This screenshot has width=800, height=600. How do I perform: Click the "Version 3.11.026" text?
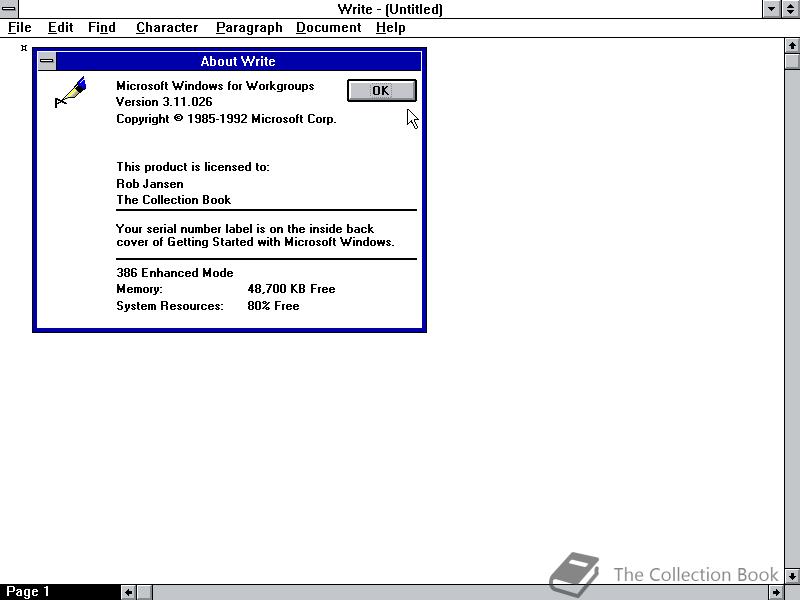pyautogui.click(x=164, y=102)
